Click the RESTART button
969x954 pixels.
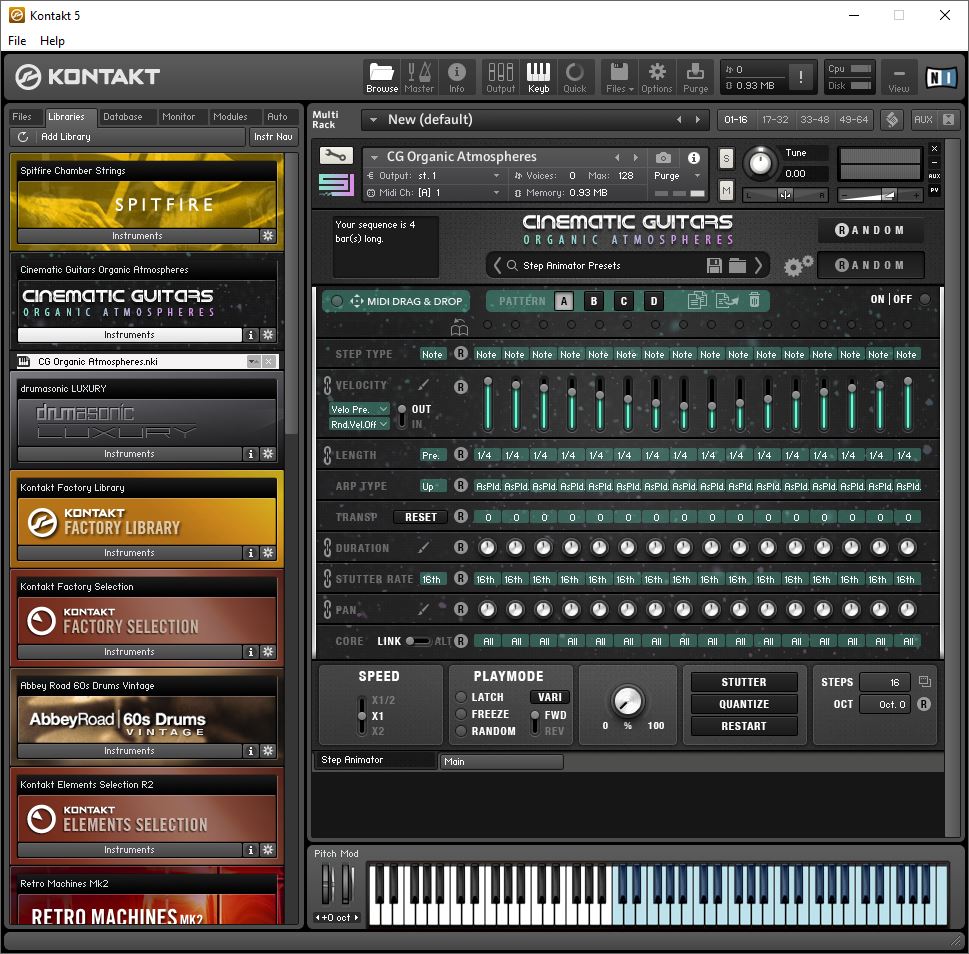coord(744,726)
